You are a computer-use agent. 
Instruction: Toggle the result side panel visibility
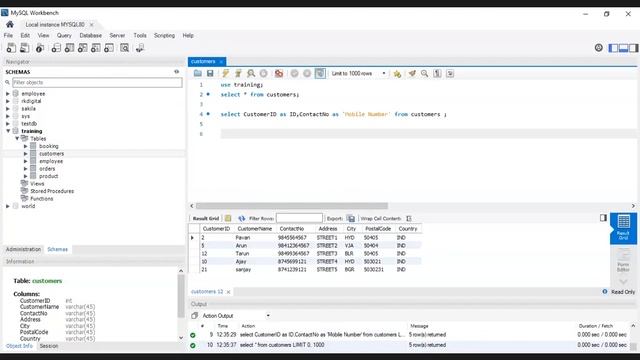coord(603,218)
